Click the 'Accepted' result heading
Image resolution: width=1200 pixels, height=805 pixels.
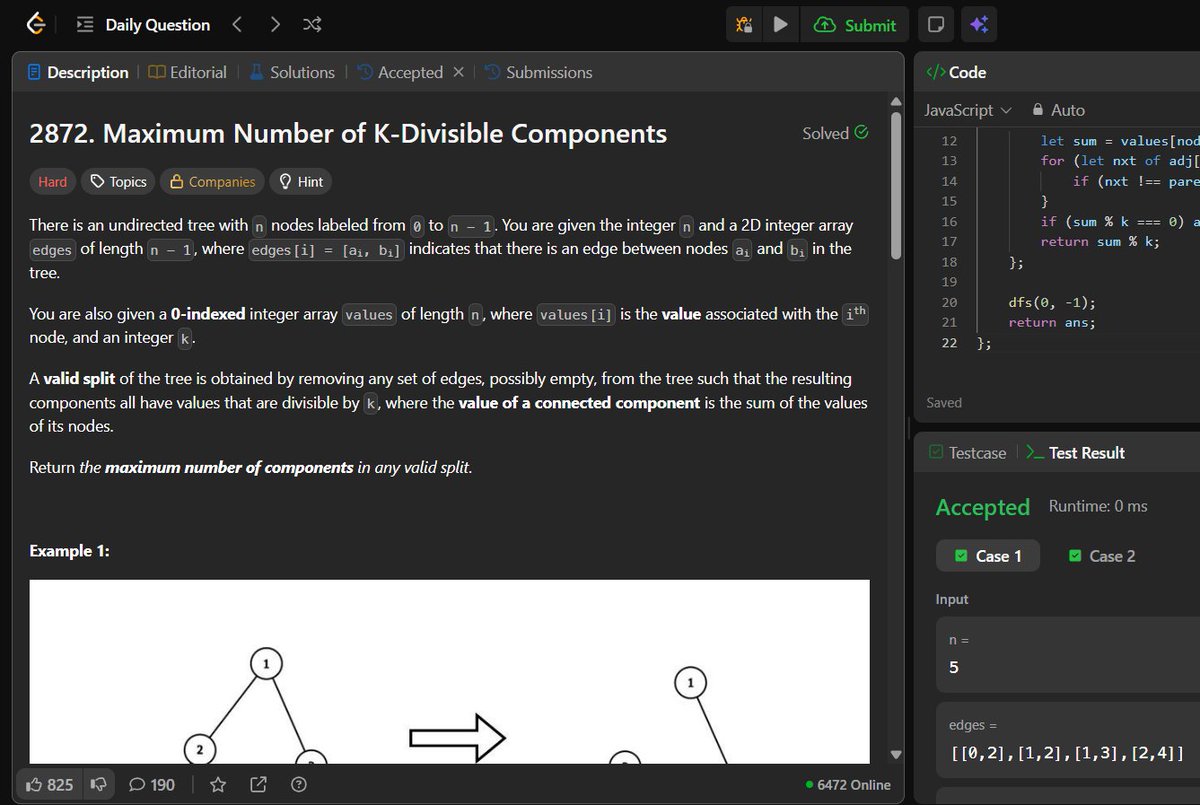tap(983, 507)
